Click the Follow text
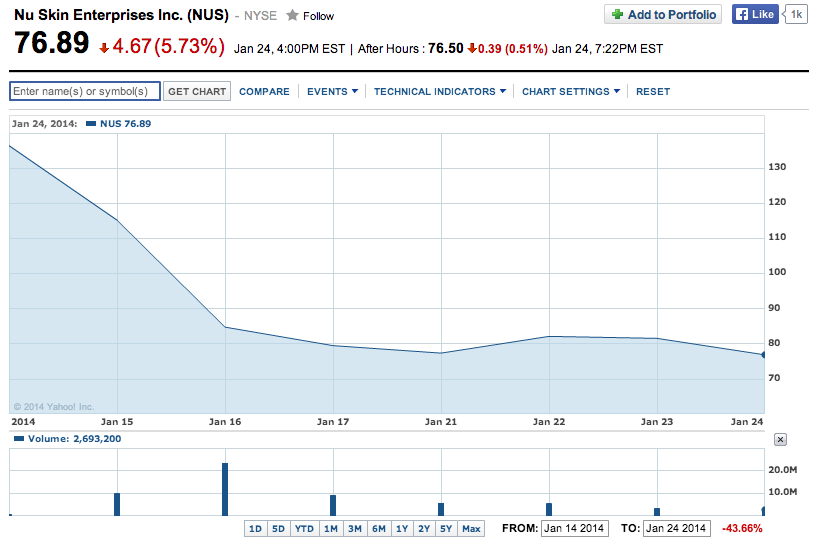 (x=318, y=16)
